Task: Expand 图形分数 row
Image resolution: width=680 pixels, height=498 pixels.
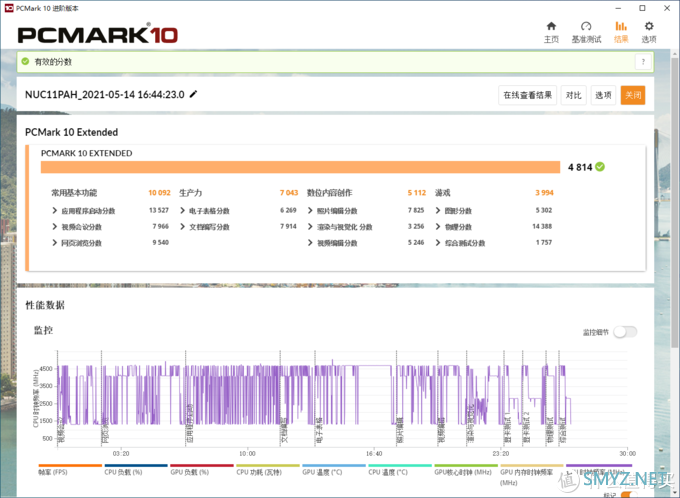Action: 438,210
